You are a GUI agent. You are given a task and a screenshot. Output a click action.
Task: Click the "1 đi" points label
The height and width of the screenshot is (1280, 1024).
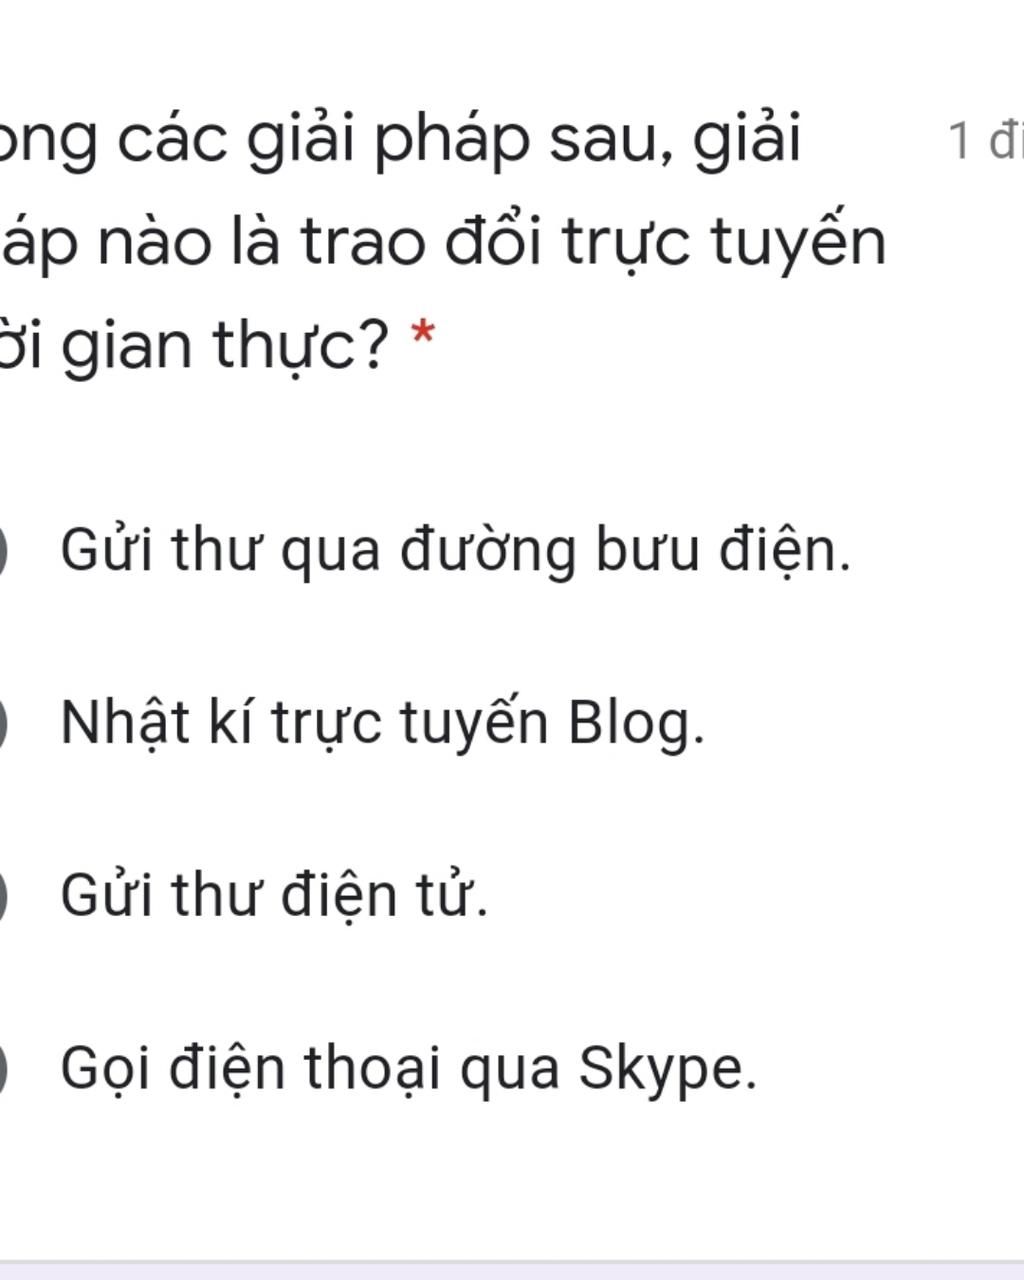coord(984,141)
